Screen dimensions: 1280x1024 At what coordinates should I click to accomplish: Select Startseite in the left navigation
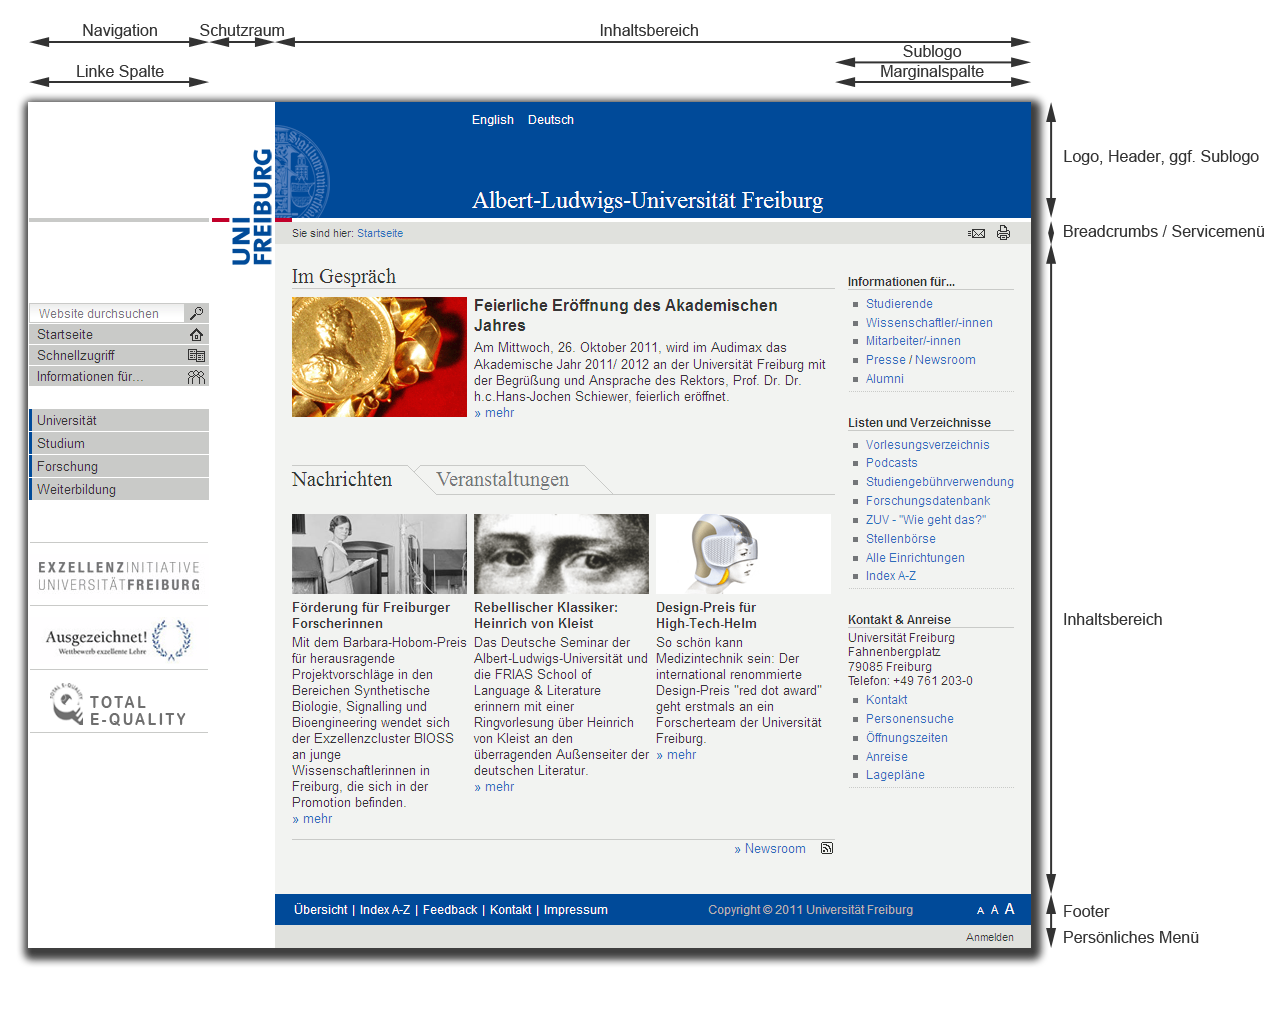119,335
